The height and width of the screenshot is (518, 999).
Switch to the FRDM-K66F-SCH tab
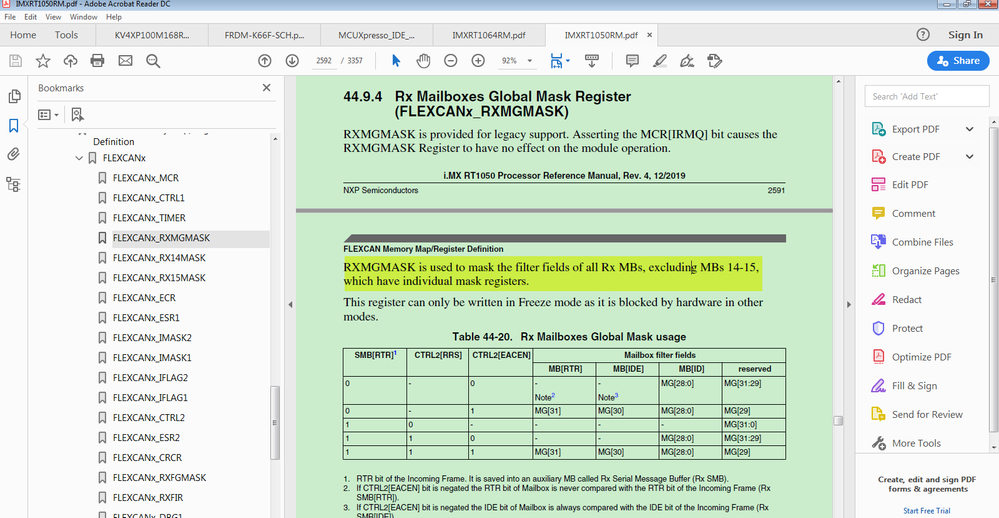pyautogui.click(x=264, y=35)
